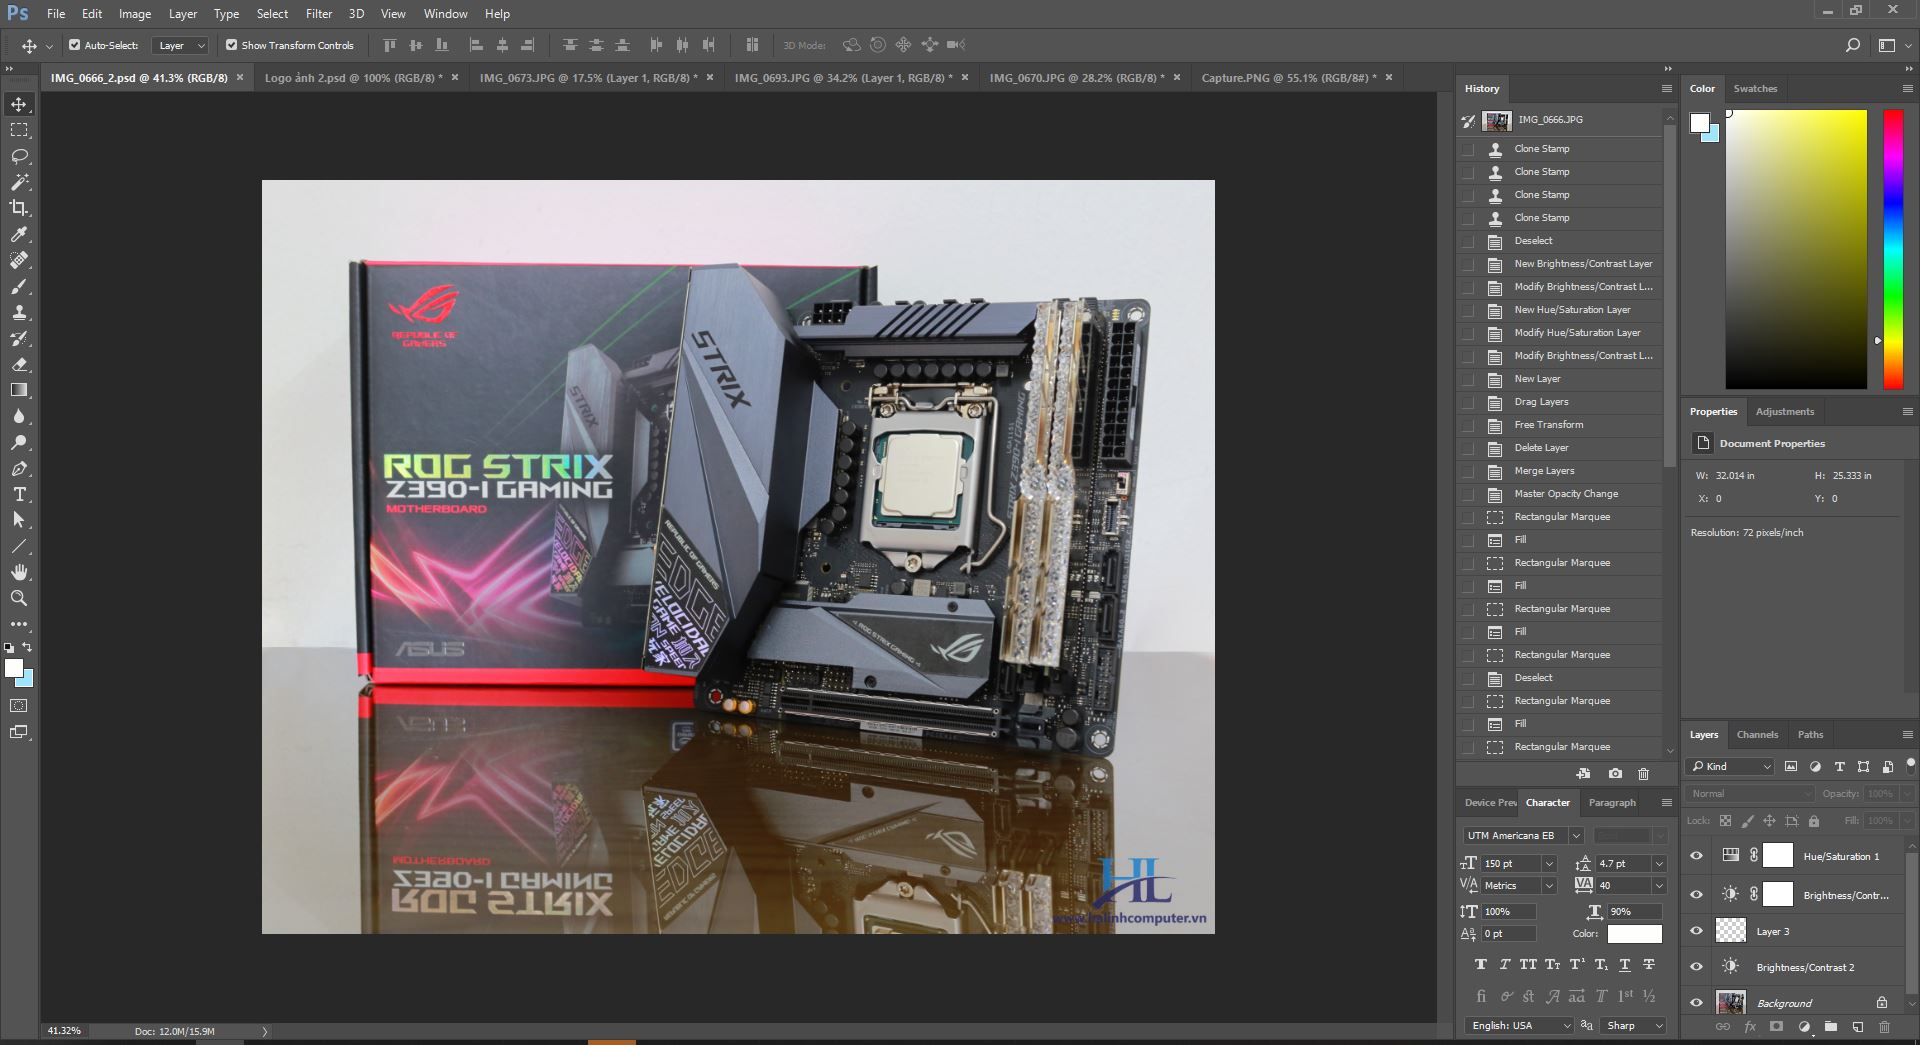Select the Clone Stamp tool

(x=19, y=313)
